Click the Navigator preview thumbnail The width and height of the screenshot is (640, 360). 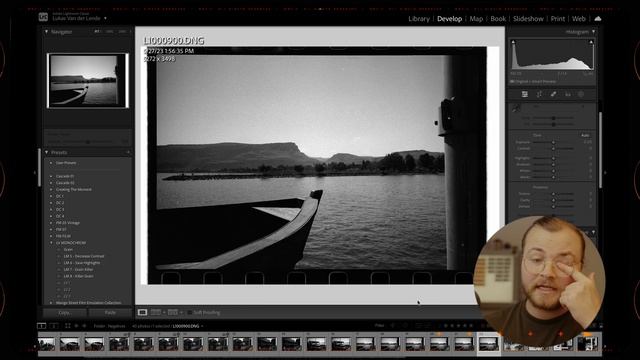(x=88, y=81)
